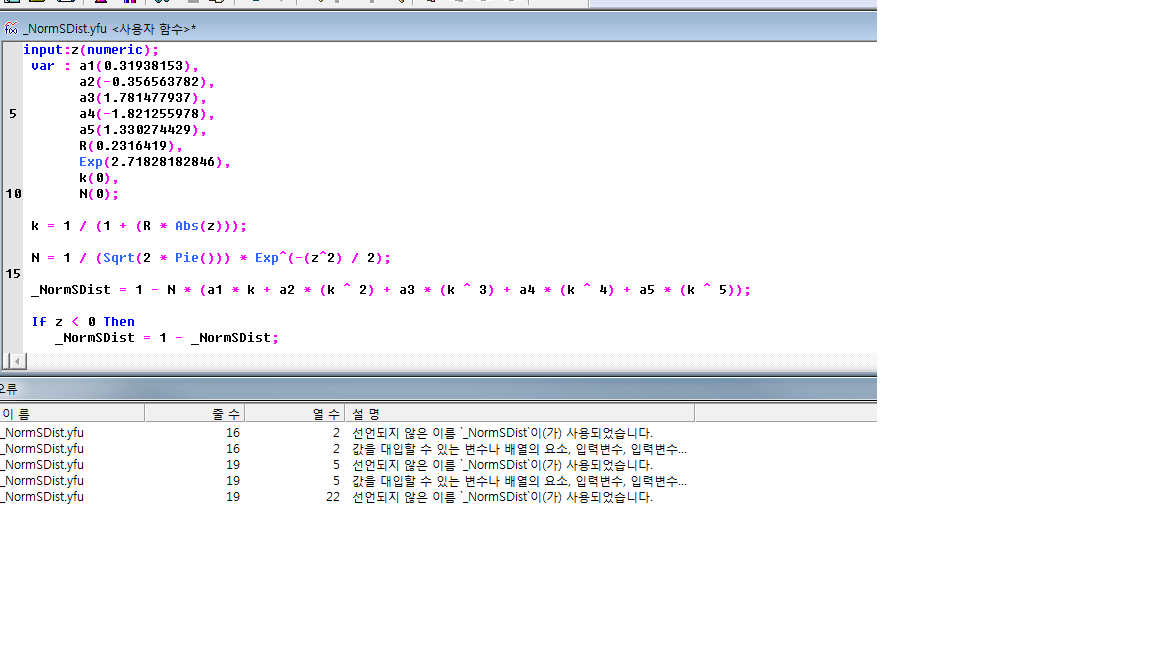The height and width of the screenshot is (648, 1152).
Task: Click line number 5 in the gutter
Action: [12, 114]
